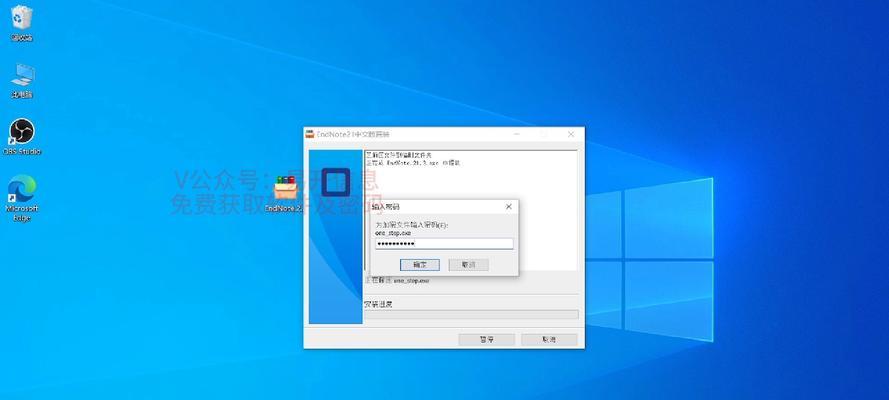Click the 输入密码 dialog title
Viewport: 889px width, 400px height.
point(386,207)
